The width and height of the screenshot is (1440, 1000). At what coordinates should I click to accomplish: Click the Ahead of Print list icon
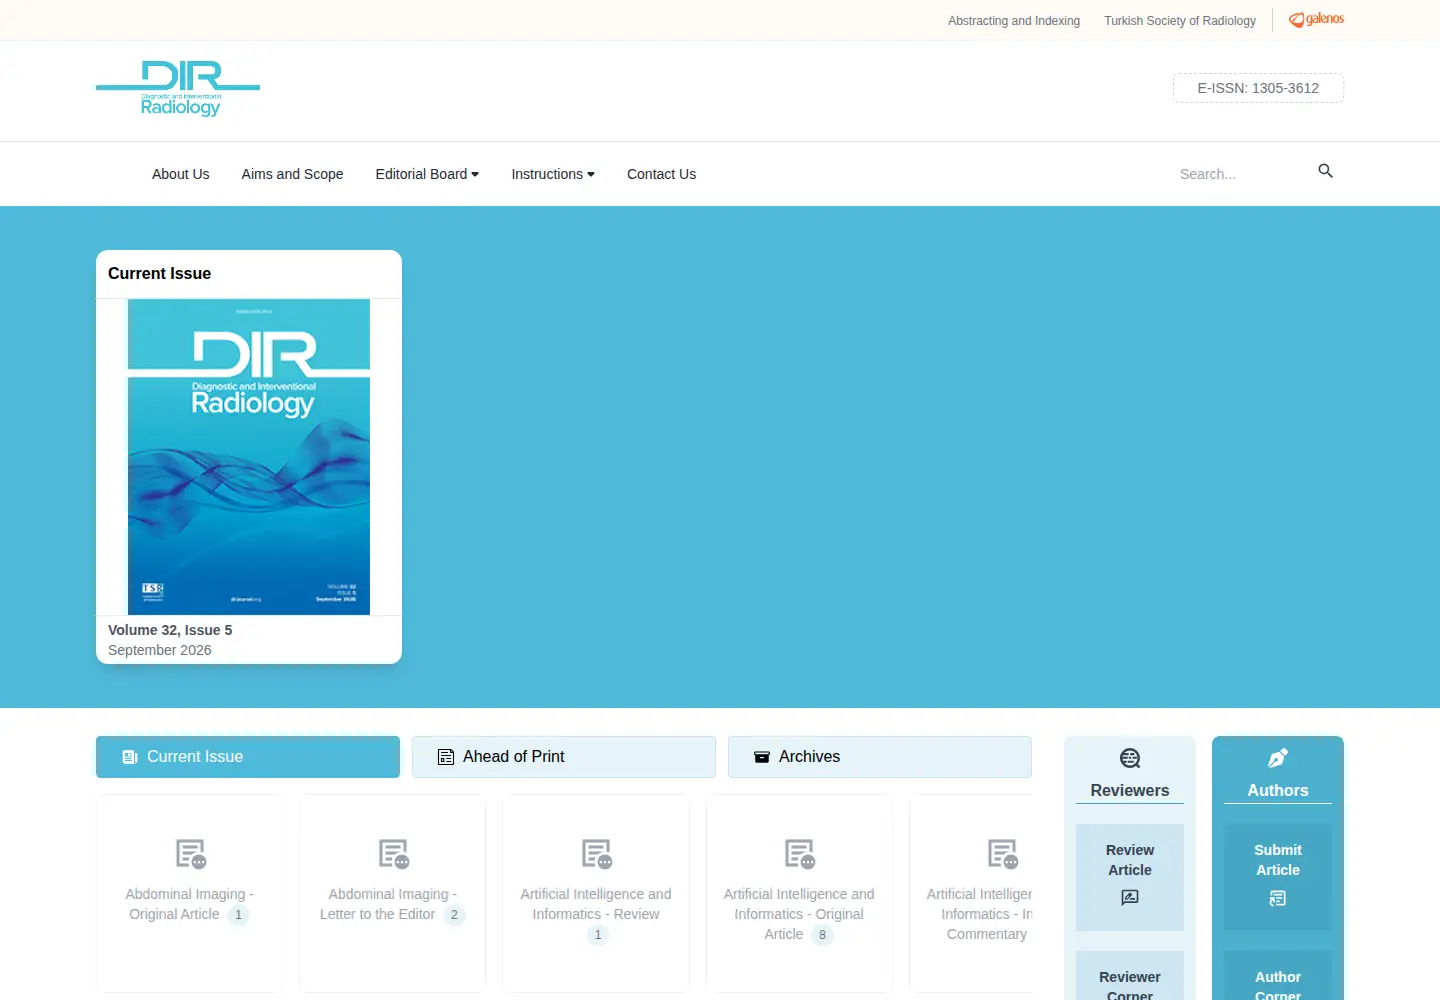click(446, 757)
